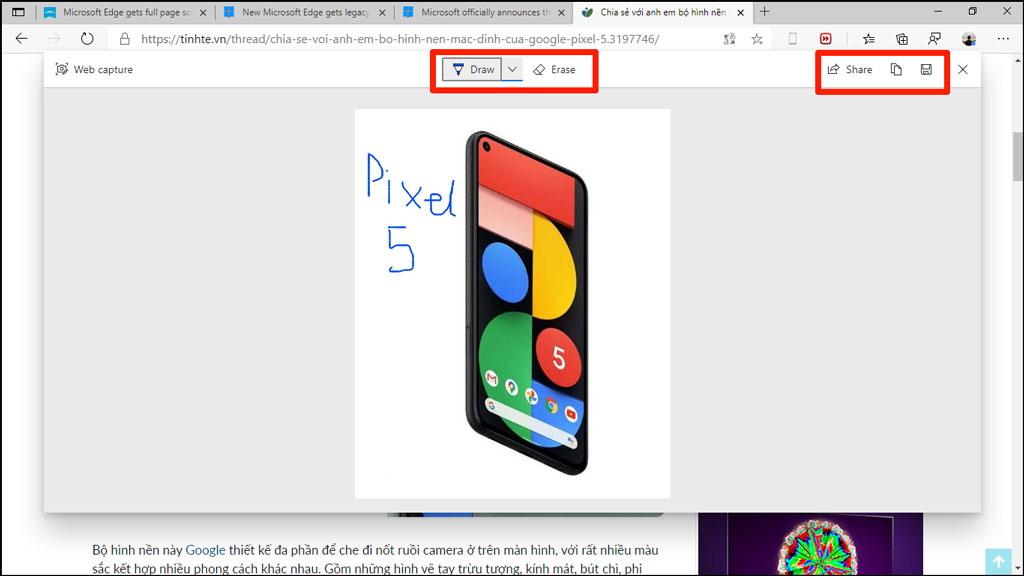
Task: Click the vertical page scrollbar thumb
Action: (x=1017, y=157)
